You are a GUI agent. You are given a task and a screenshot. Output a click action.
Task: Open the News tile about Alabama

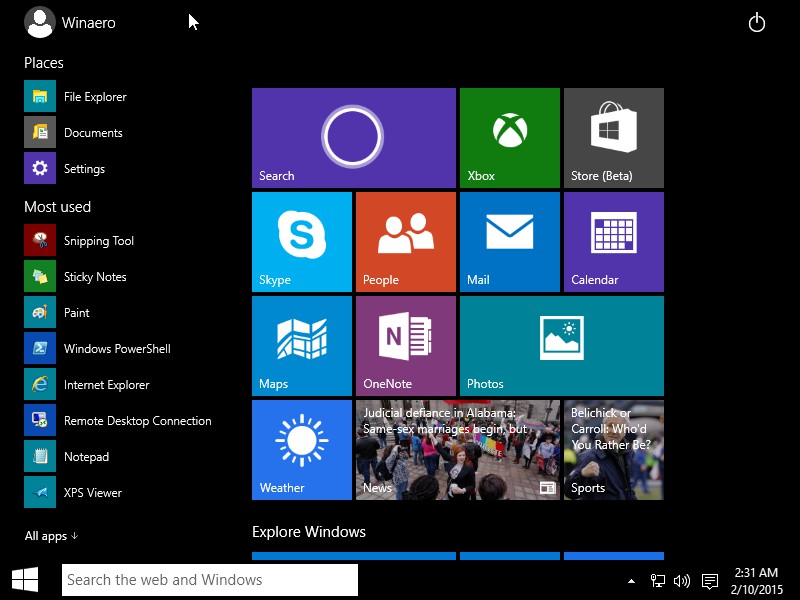(458, 450)
